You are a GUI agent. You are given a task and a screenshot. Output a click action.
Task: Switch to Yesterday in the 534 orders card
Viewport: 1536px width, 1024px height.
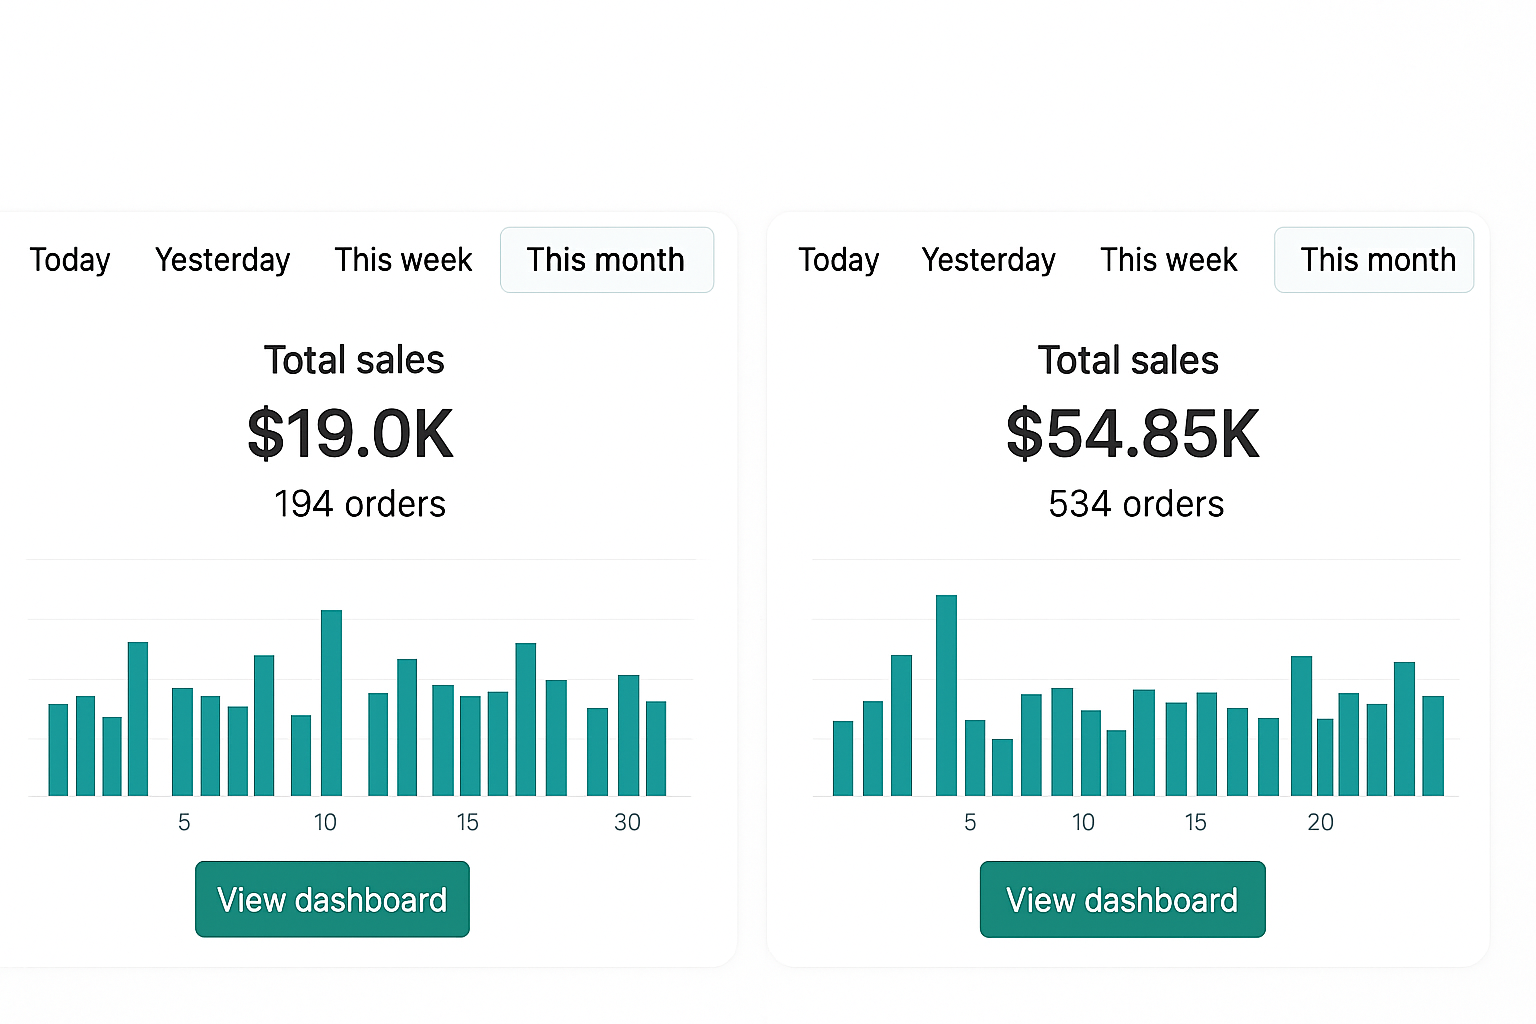988,260
